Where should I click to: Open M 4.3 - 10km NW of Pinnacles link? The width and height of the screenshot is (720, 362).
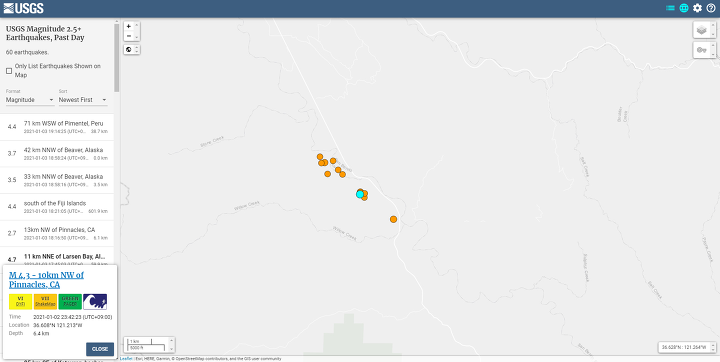46,280
